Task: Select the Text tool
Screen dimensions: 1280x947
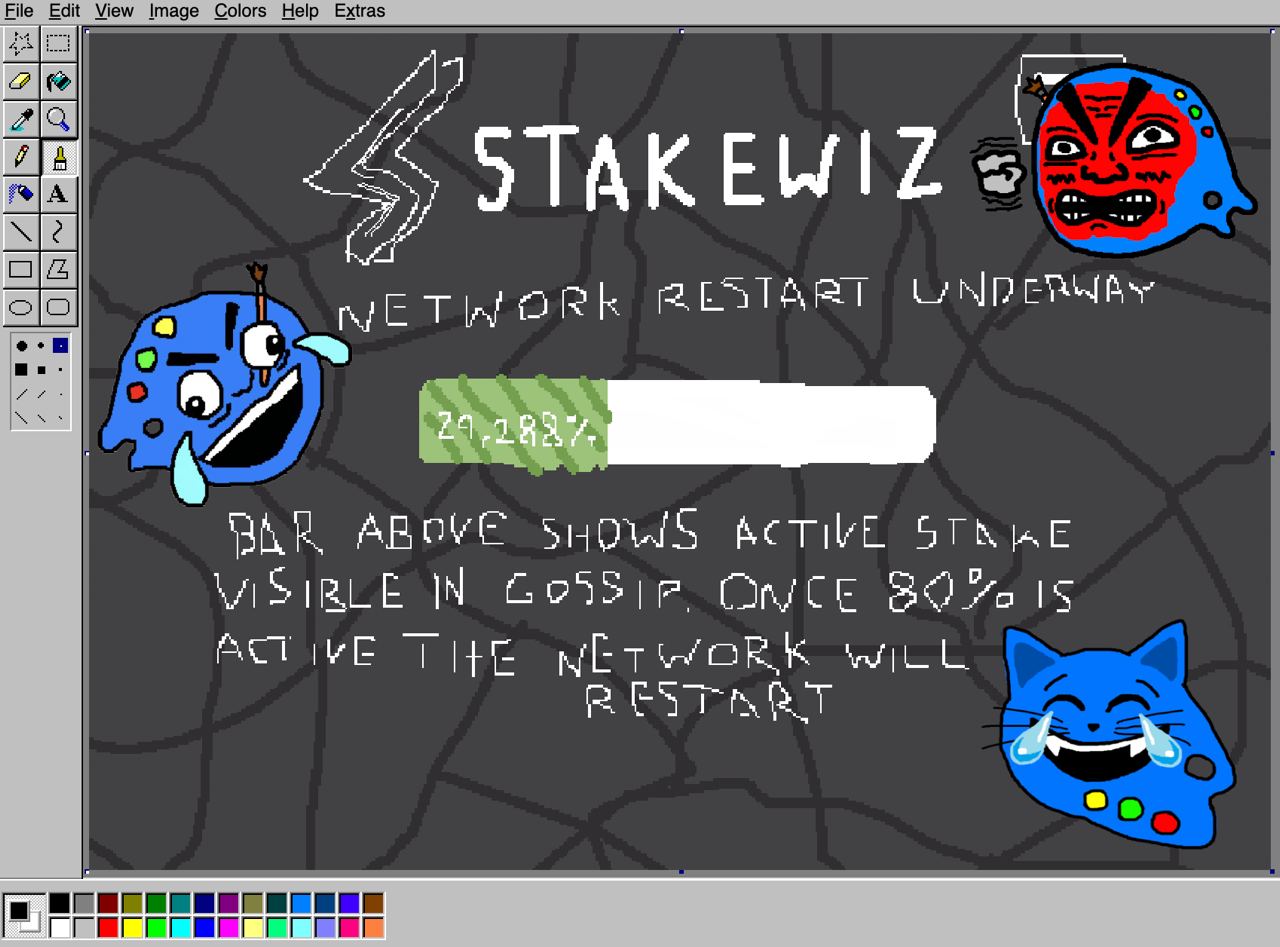Action: coord(58,194)
